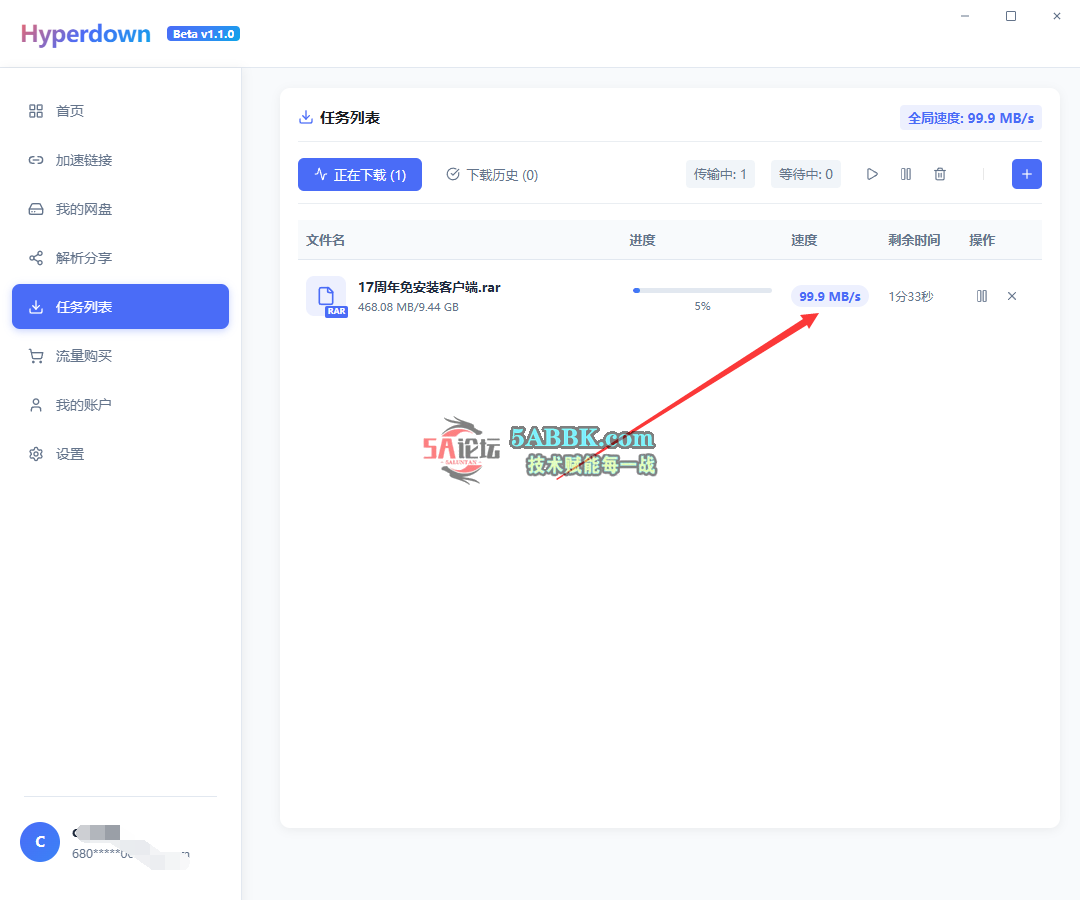The image size is (1080, 900).
Task: Click the start all downloads play icon
Action: coord(872,174)
